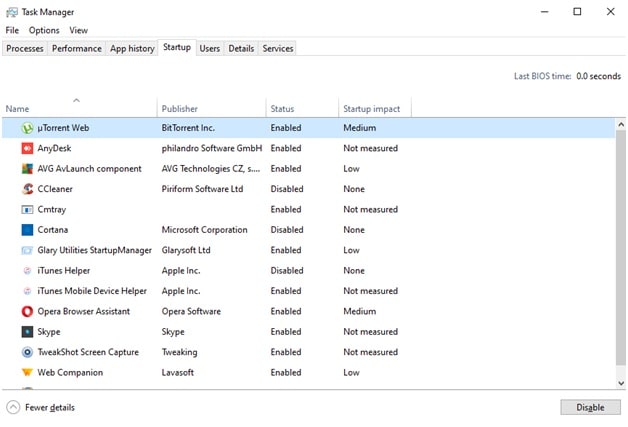628x427 pixels.
Task: Sort by the Status column header
Action: click(302, 107)
